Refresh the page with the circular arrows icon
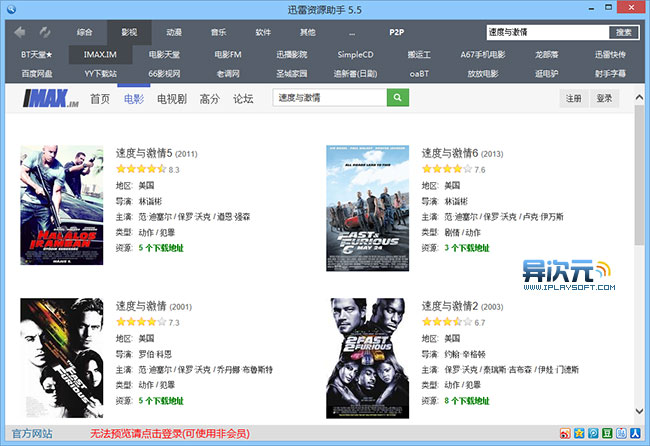Viewport: 650px width, 446px height. [45, 32]
